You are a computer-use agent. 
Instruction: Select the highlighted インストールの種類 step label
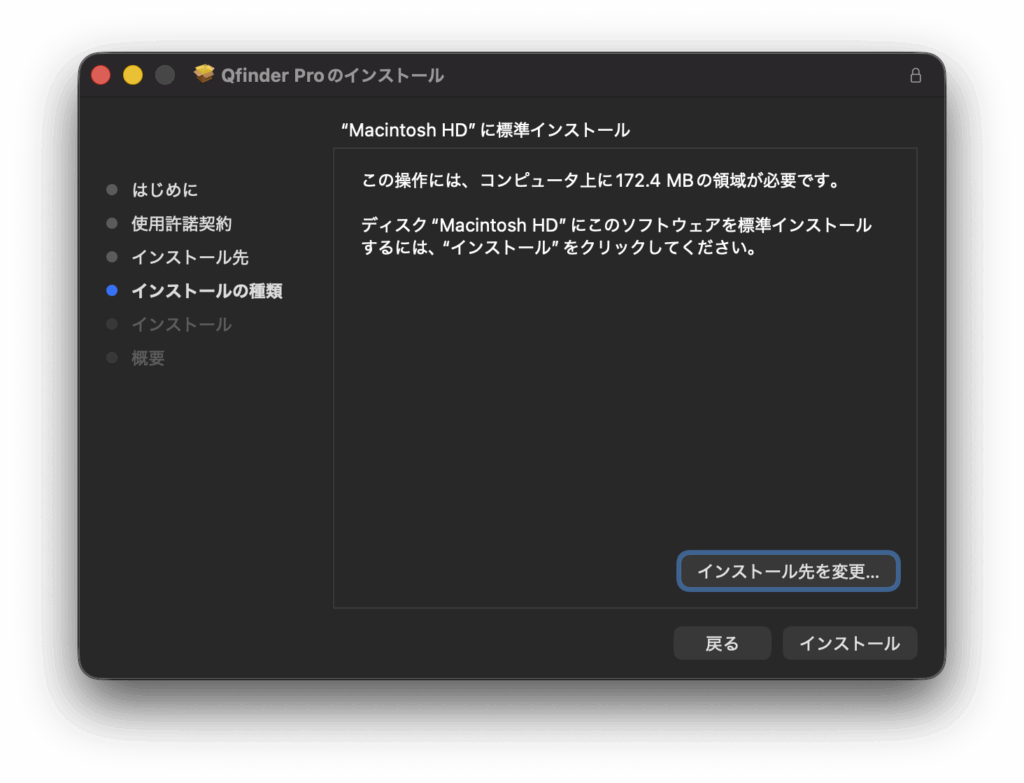click(207, 291)
